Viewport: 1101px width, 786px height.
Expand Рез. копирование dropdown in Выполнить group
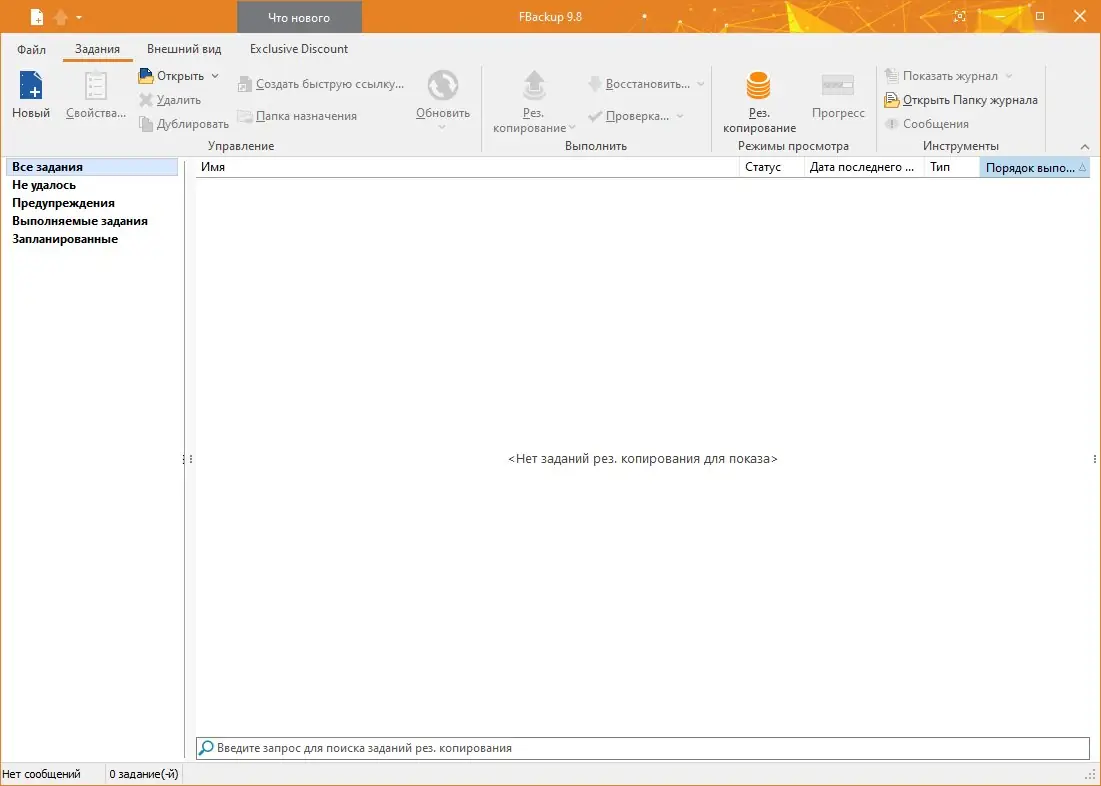tap(572, 127)
